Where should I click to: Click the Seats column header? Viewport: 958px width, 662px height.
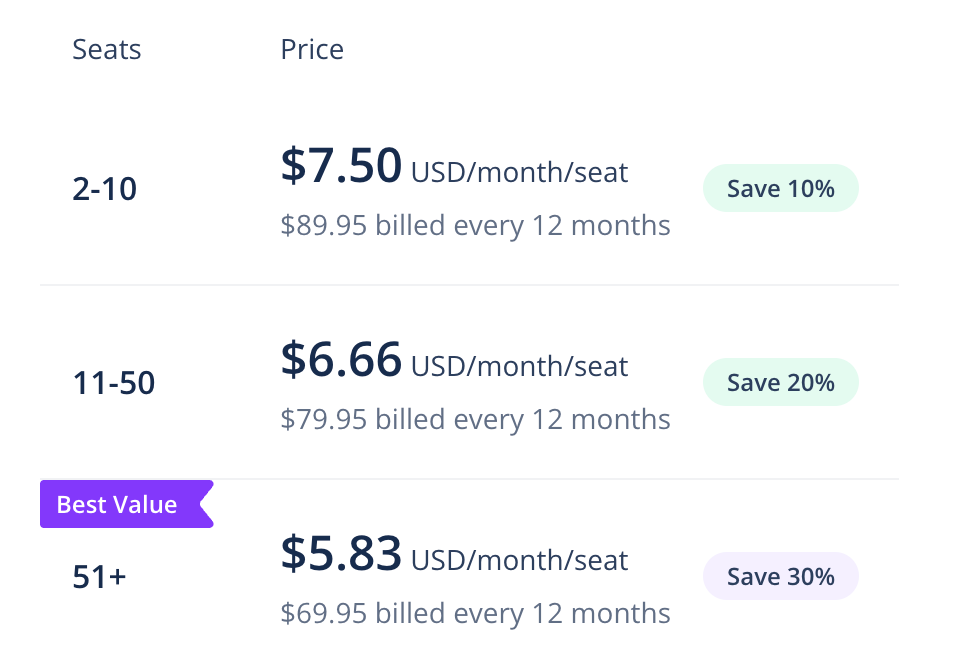tap(107, 50)
